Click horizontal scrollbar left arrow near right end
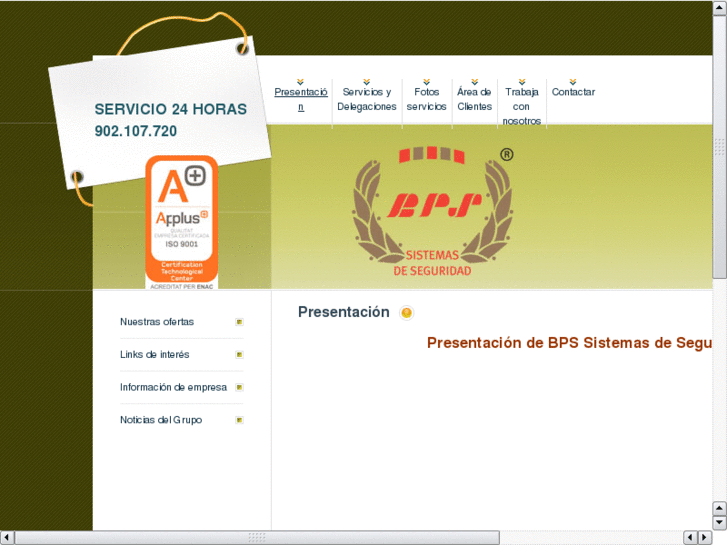 pos(690,538)
